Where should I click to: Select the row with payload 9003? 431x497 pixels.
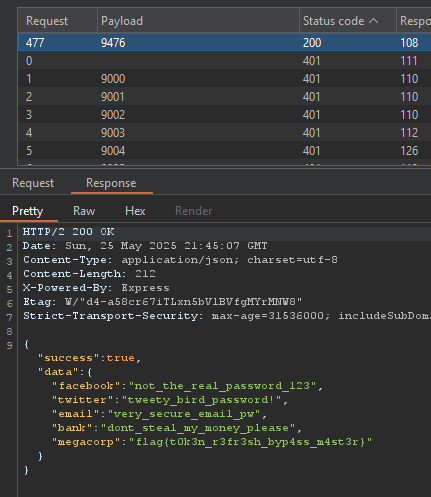(224, 133)
